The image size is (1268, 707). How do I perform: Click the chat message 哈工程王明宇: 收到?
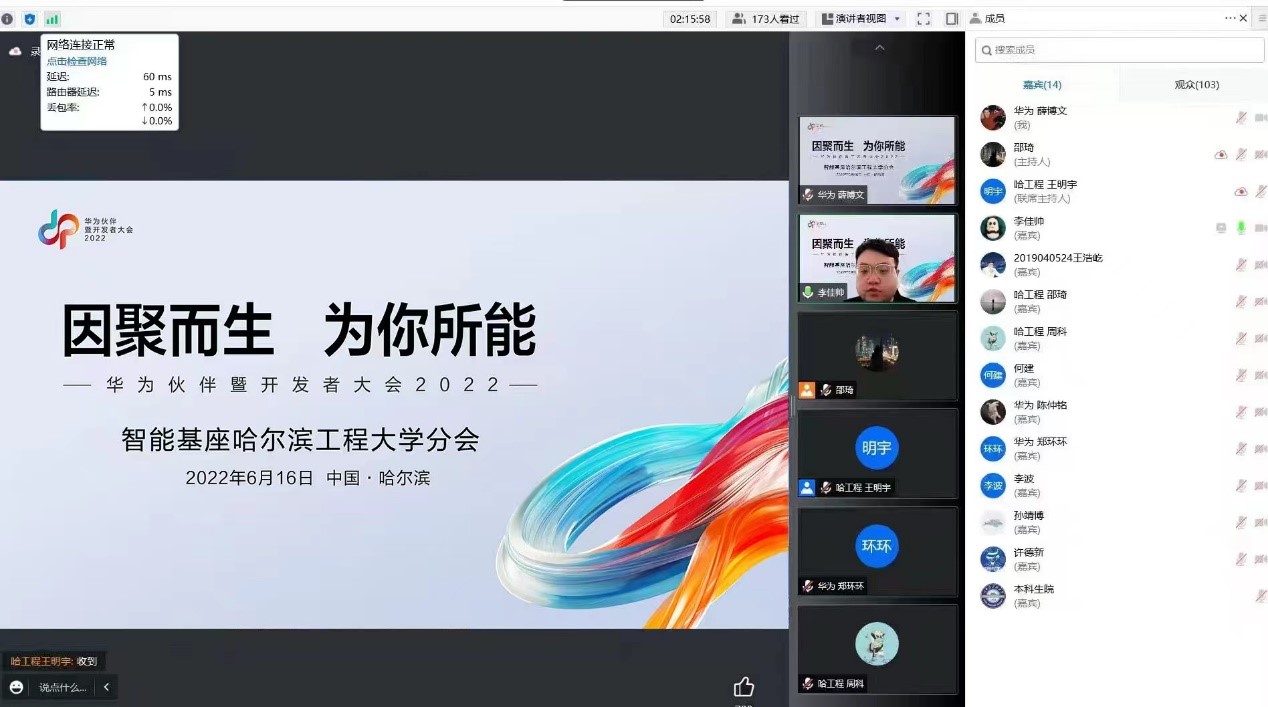pyautogui.click(x=54, y=661)
